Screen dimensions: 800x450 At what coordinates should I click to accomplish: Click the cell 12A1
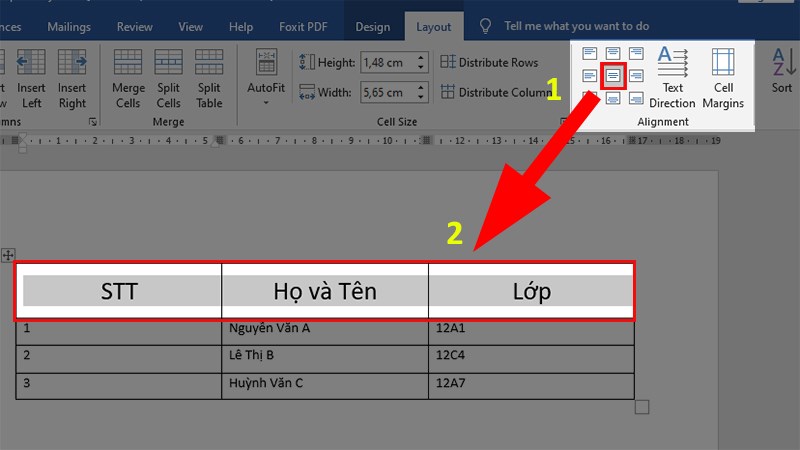[531, 332]
